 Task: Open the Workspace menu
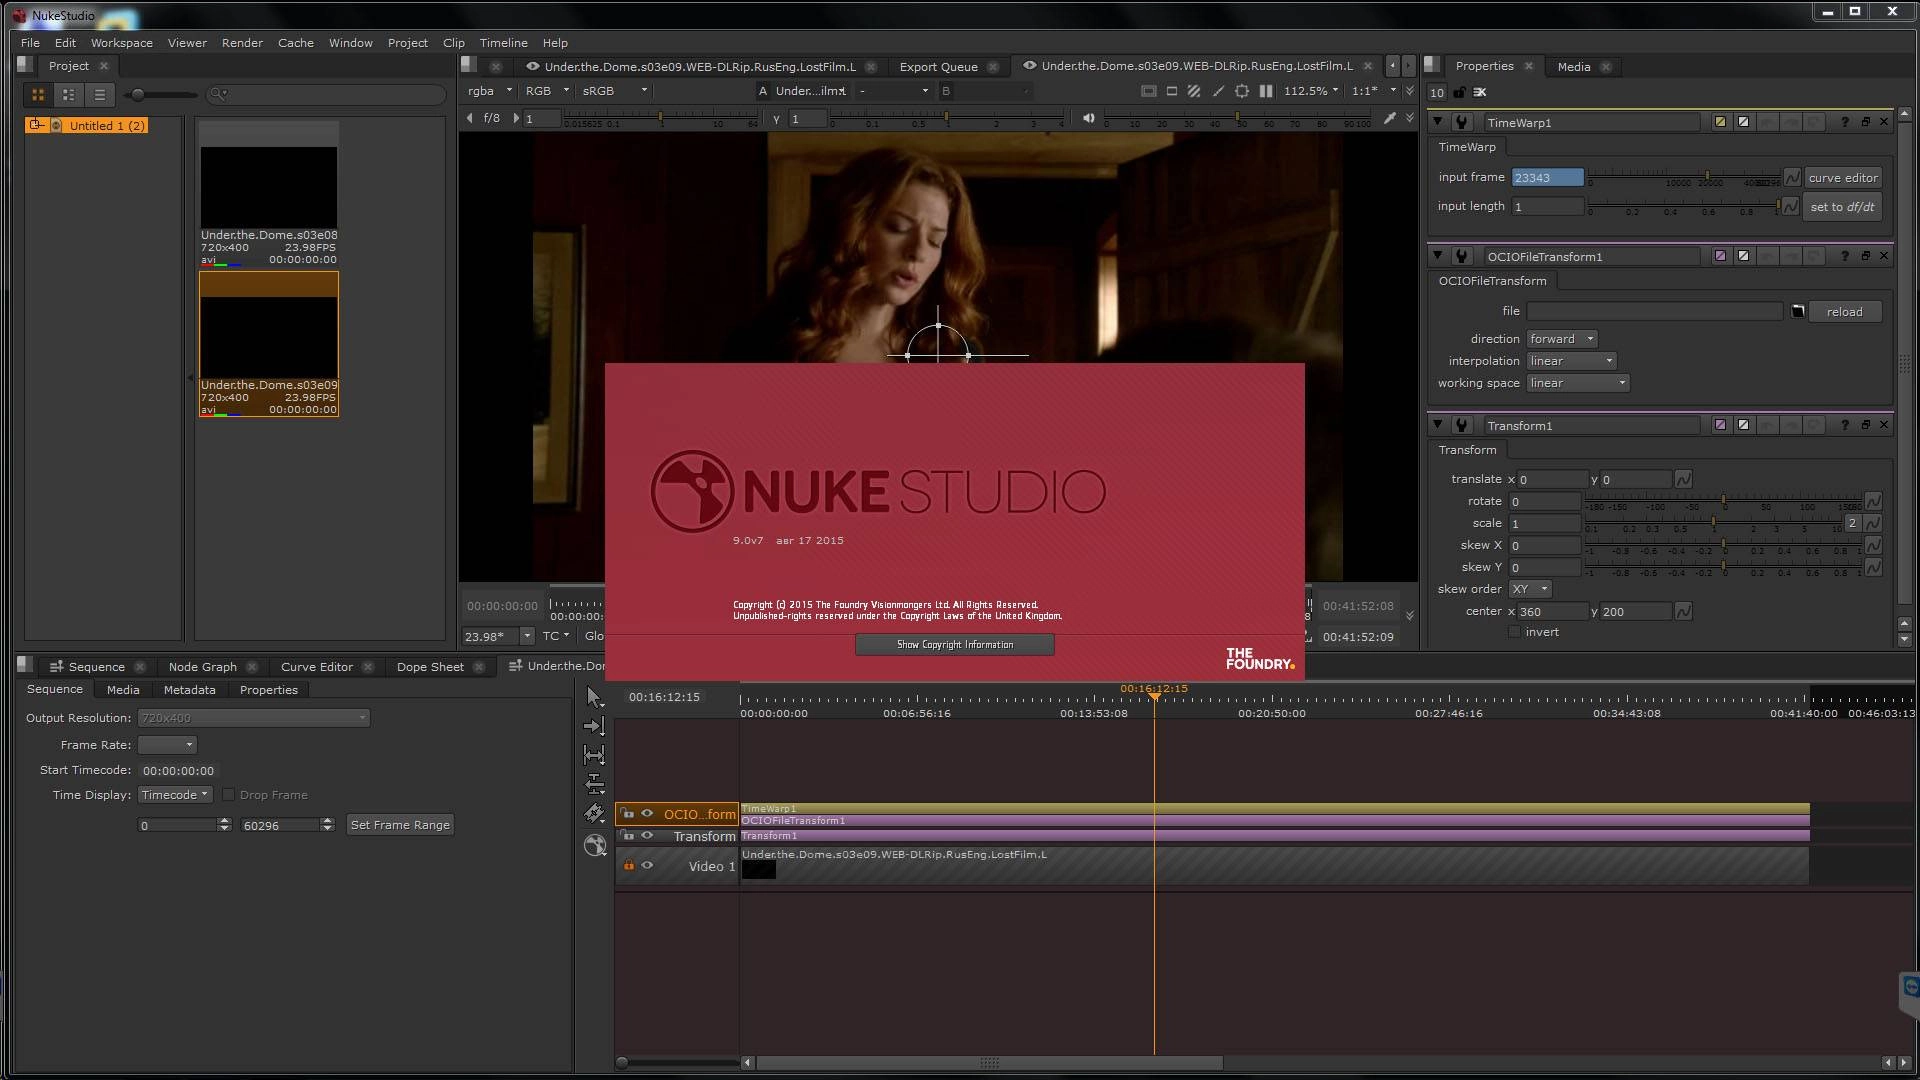(x=122, y=43)
